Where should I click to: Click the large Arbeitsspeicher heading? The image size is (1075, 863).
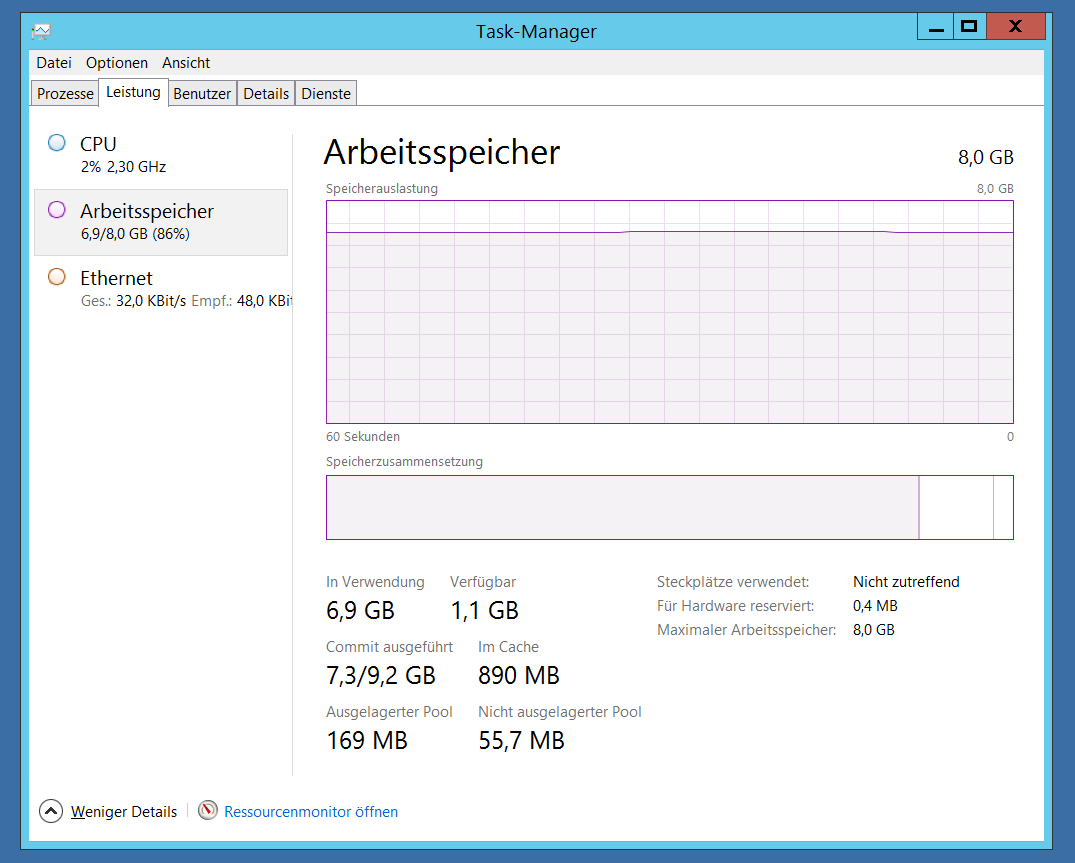pyautogui.click(x=442, y=152)
